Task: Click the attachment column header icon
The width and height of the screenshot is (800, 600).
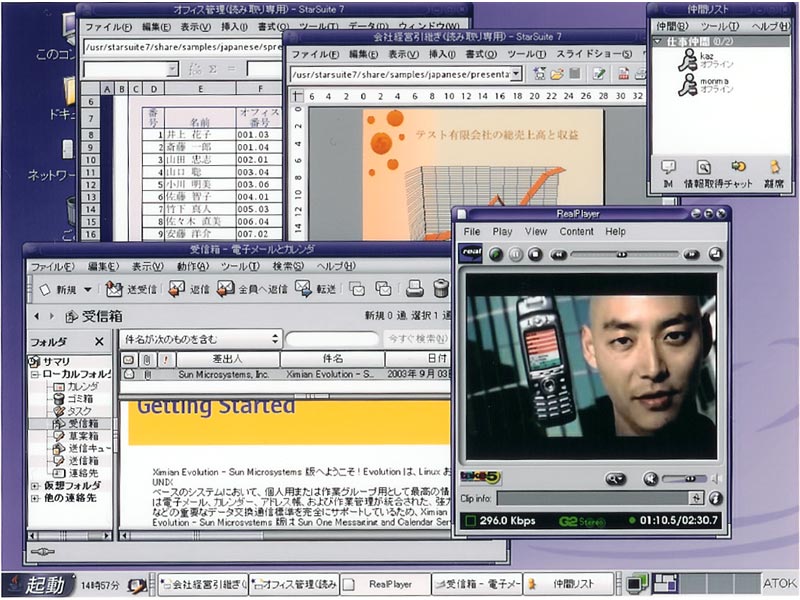Action: coord(147,360)
